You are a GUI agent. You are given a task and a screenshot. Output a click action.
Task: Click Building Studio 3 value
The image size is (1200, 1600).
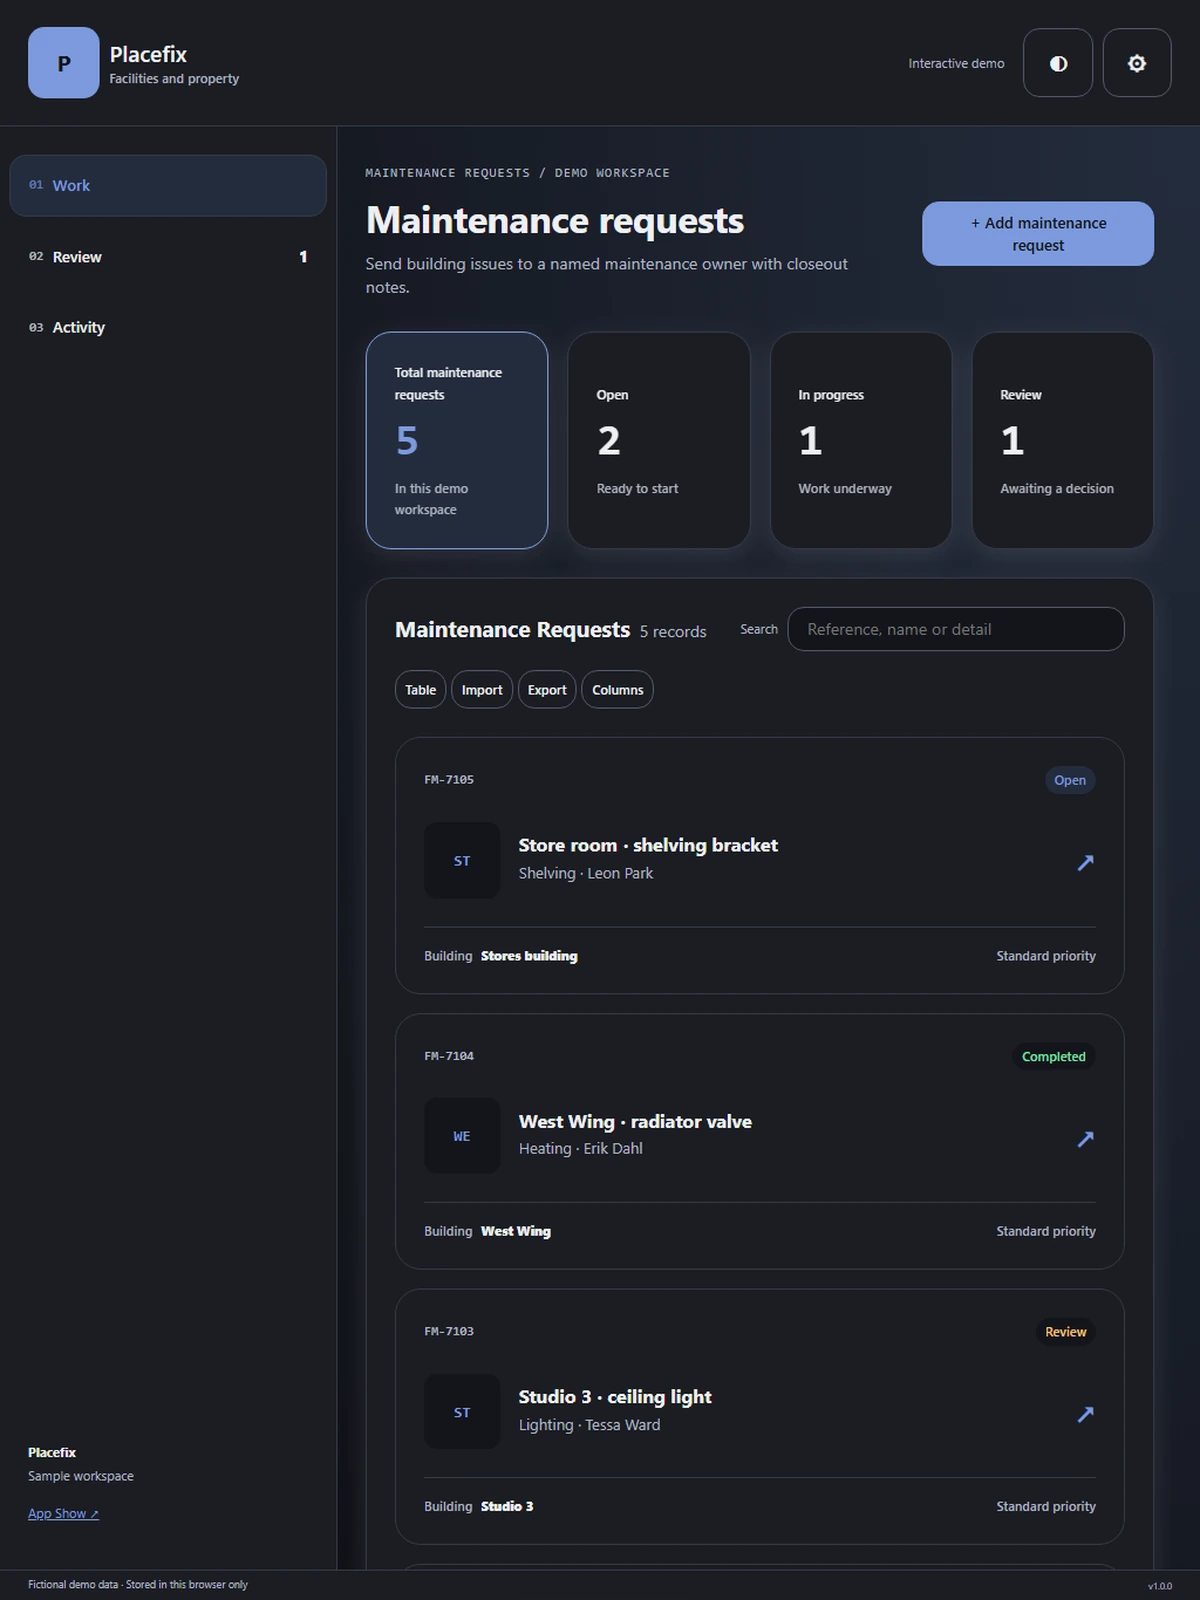coord(507,1507)
